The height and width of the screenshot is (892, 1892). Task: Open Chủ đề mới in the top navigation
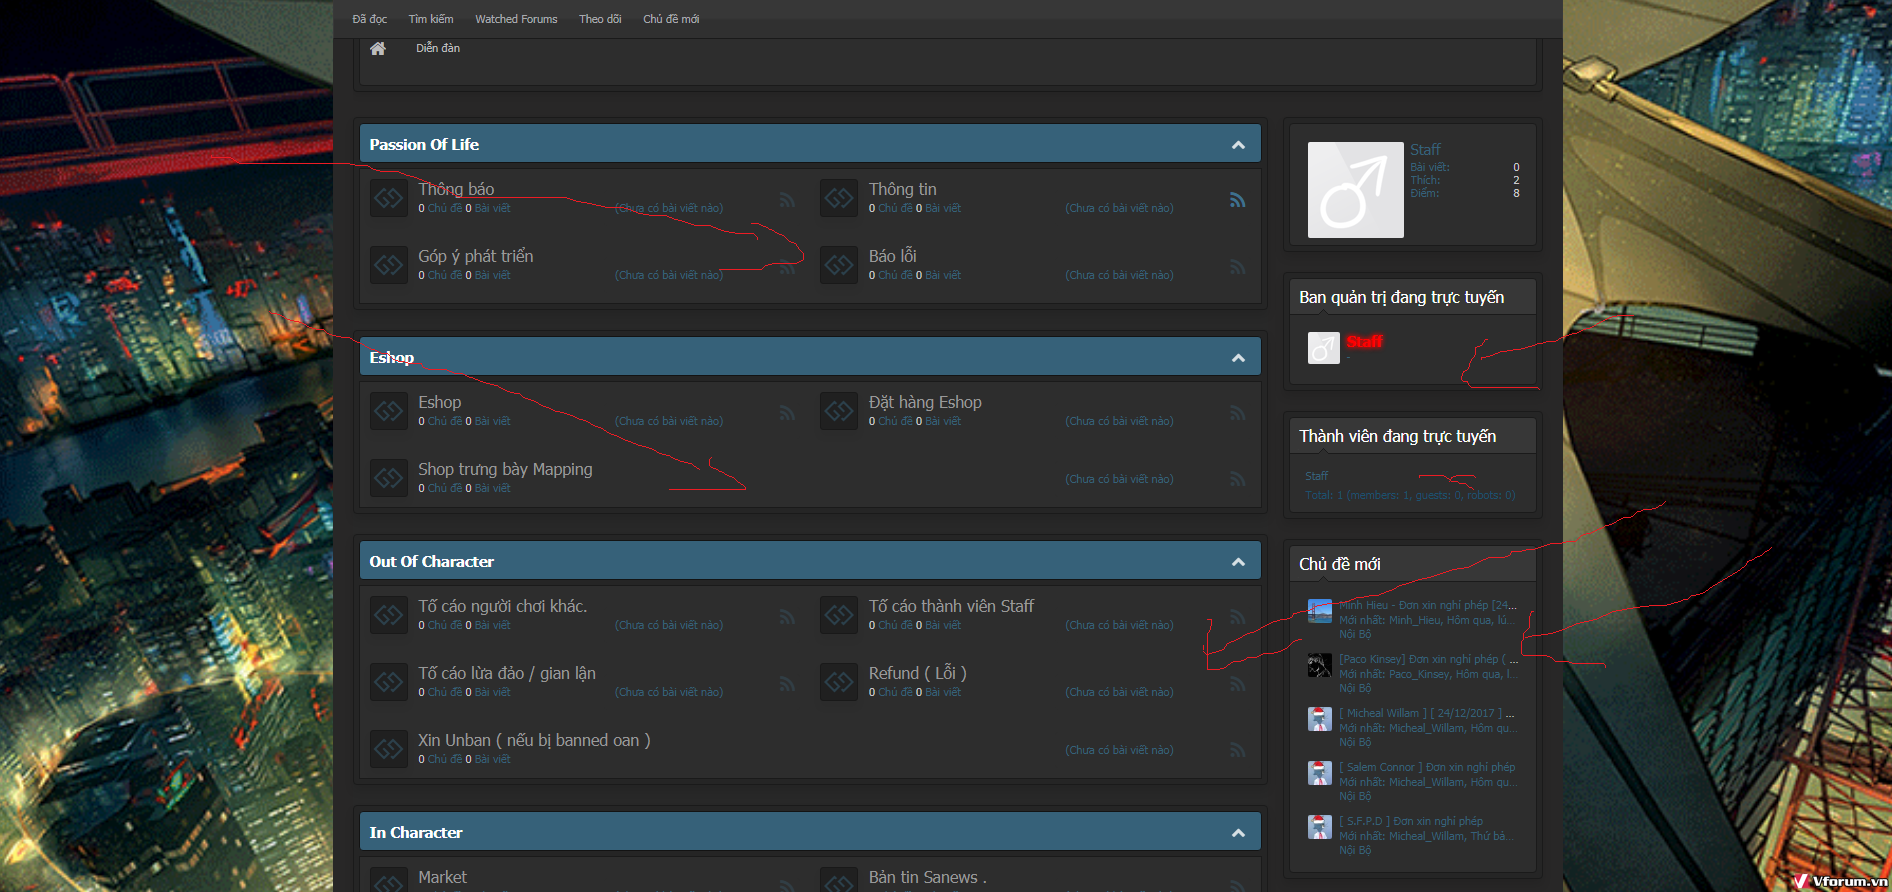click(670, 19)
